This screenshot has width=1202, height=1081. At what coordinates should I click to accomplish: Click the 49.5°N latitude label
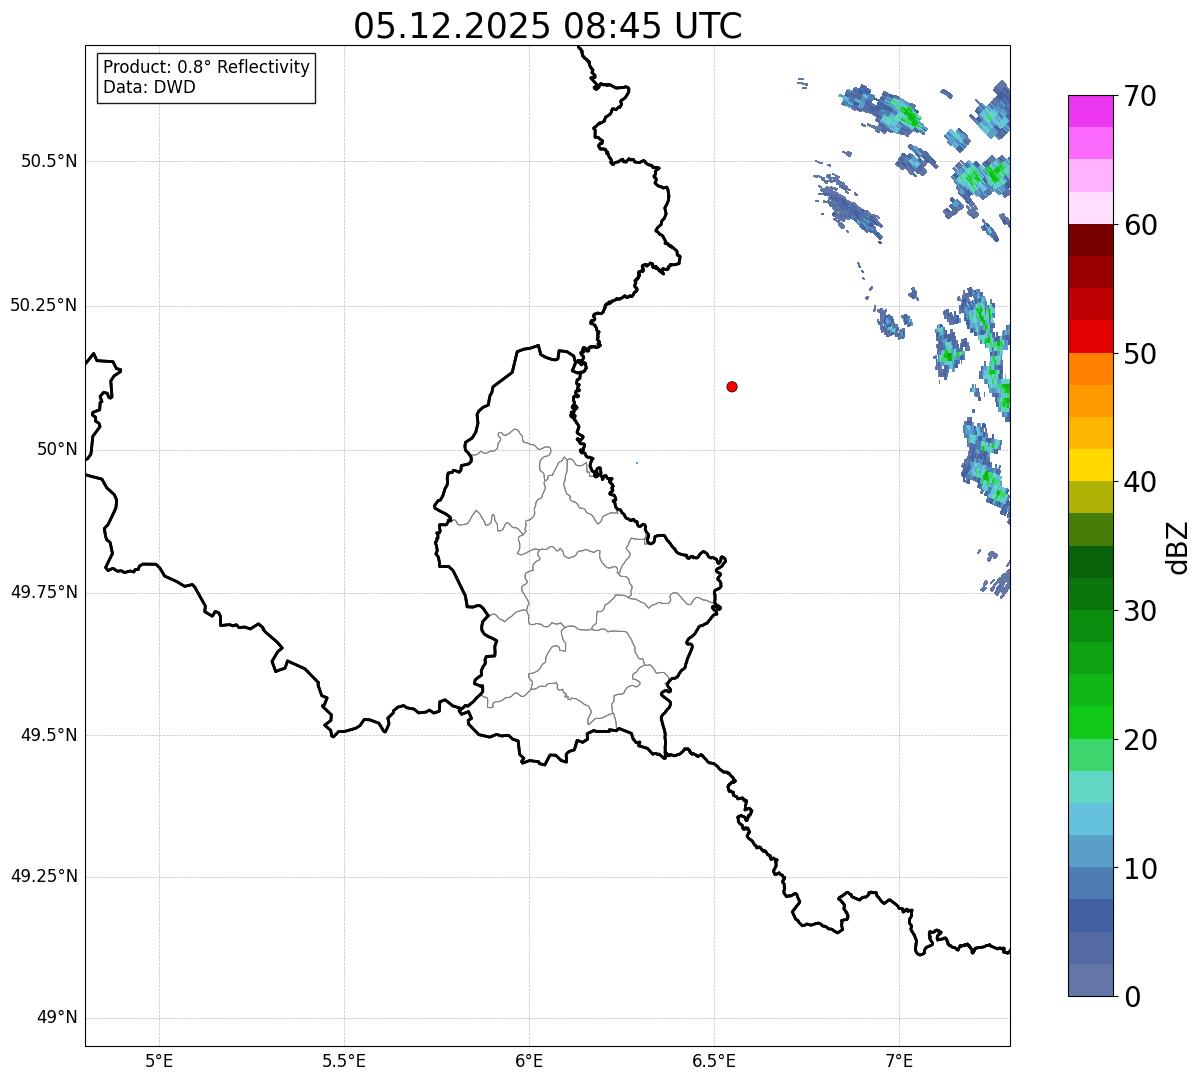[x=49, y=735]
